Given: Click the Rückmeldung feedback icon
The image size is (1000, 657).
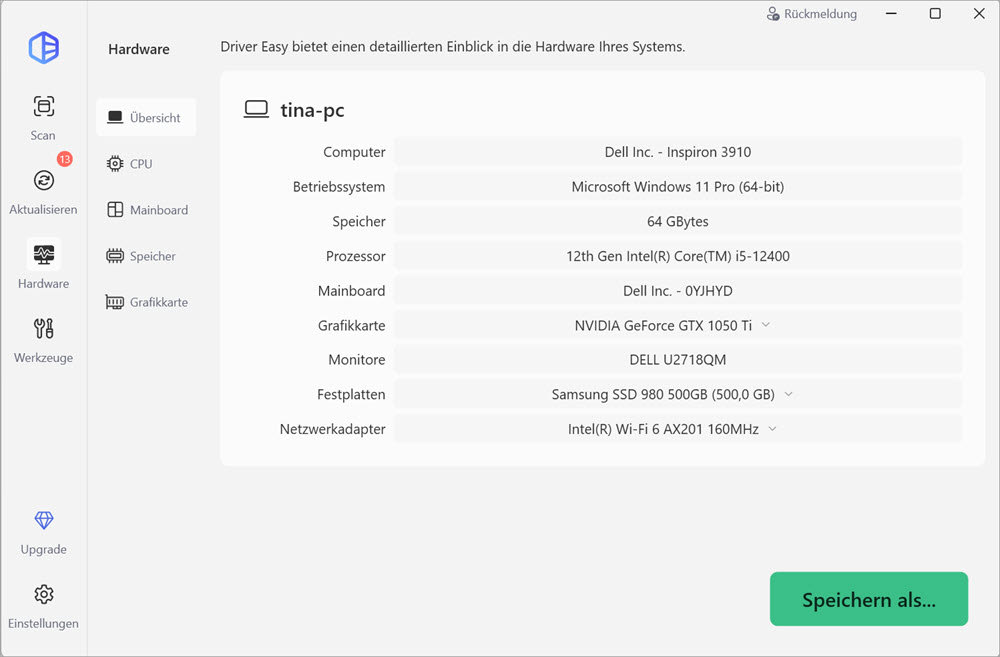Looking at the screenshot, I should [x=773, y=13].
